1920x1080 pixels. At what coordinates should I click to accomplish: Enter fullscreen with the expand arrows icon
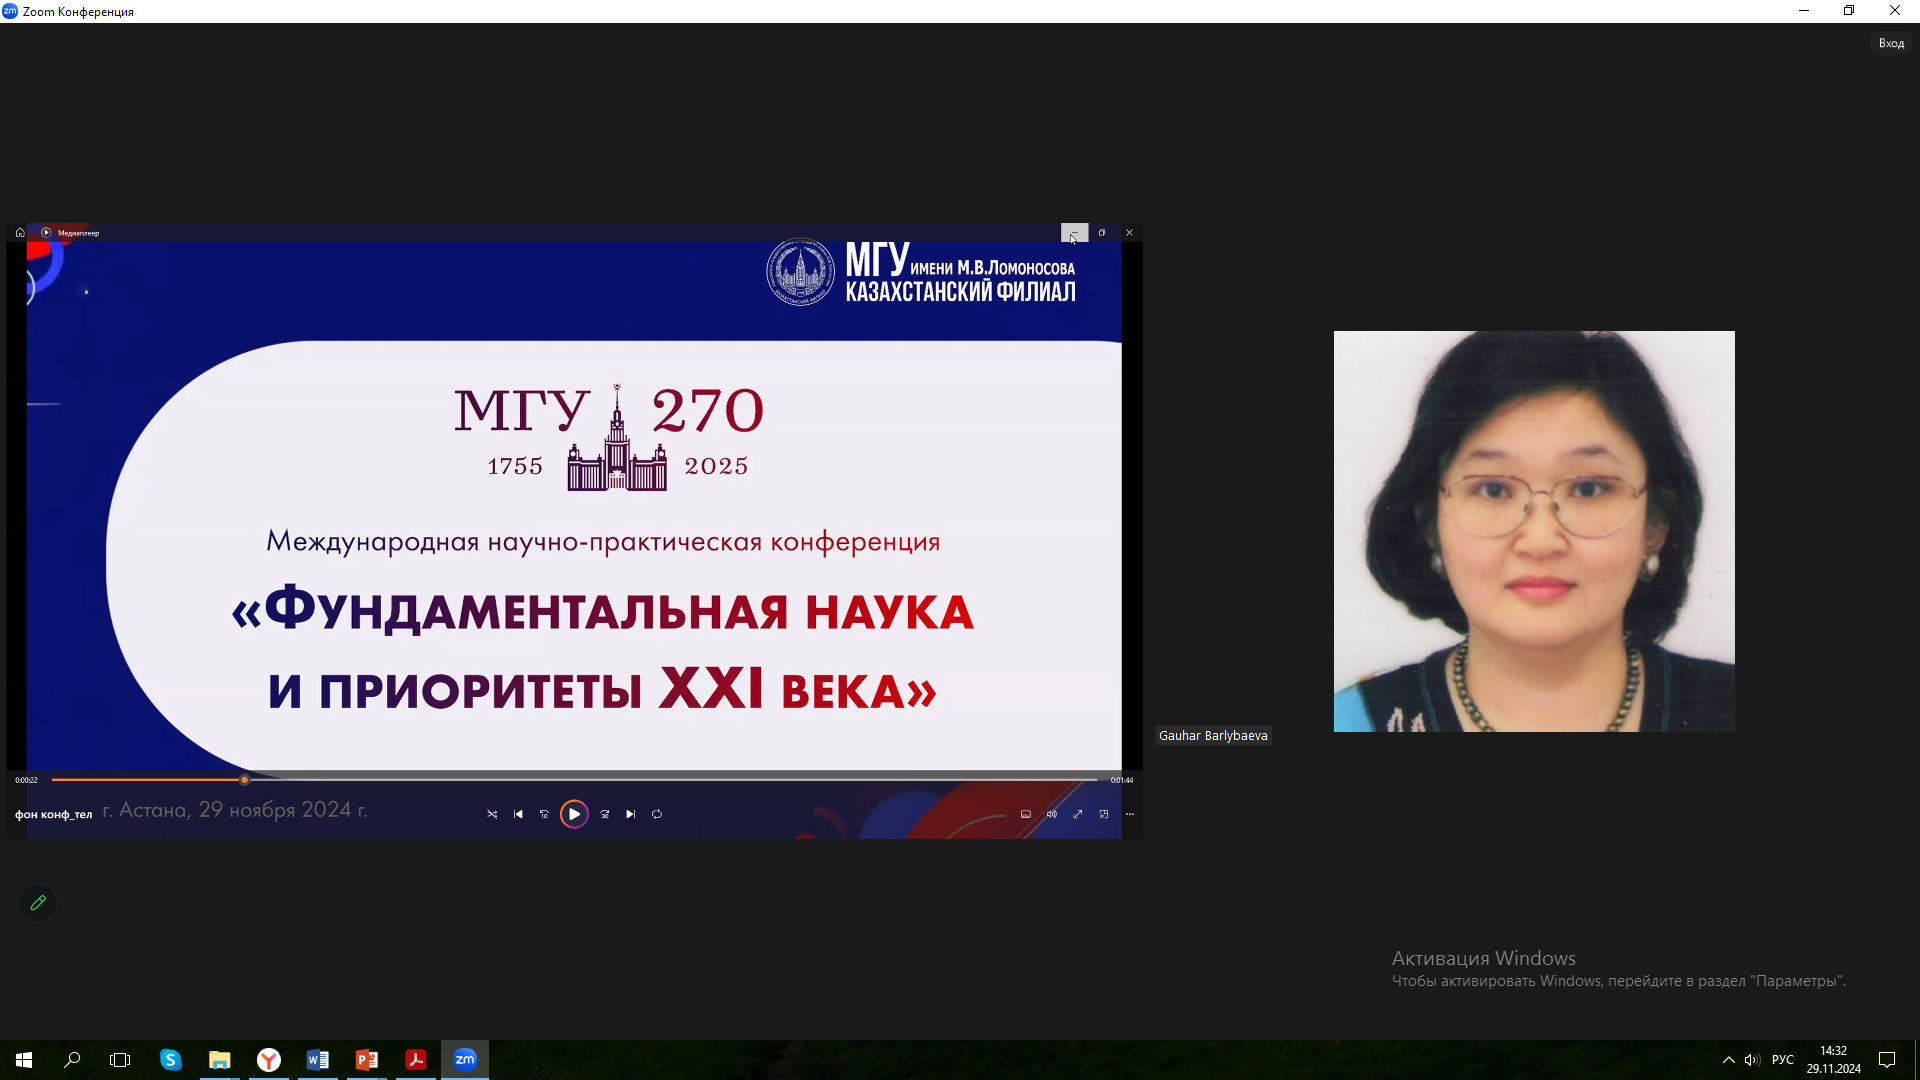(1077, 814)
